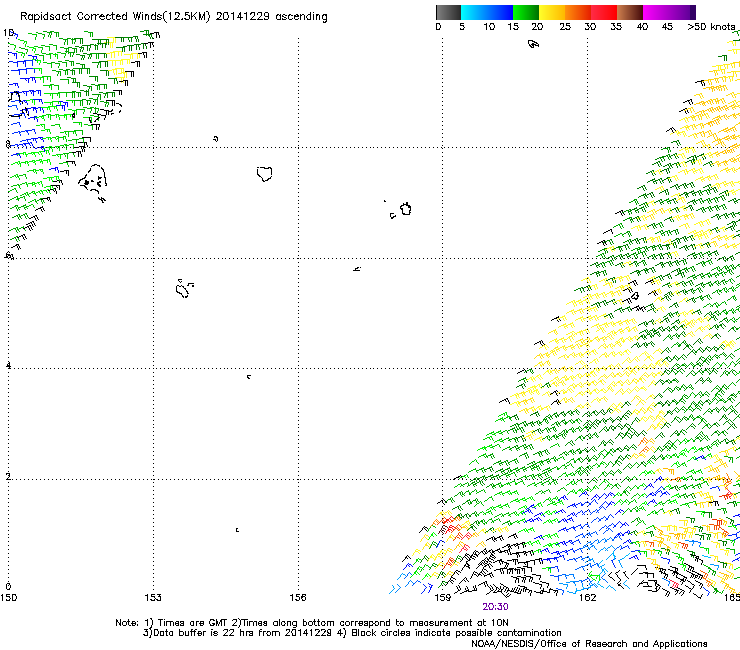Click the island outline near 153.7E 5.5N
This screenshot has height=650, width=740.
tap(184, 288)
